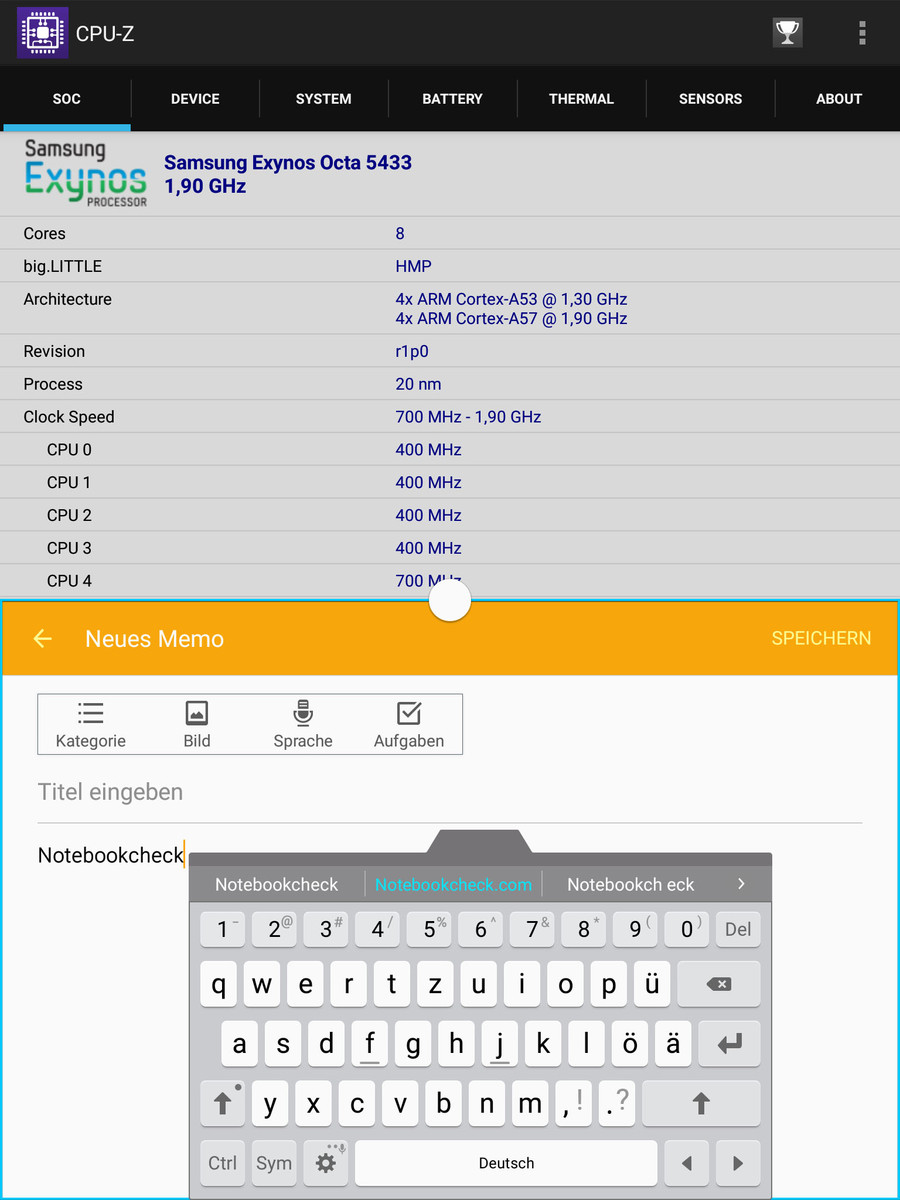The height and width of the screenshot is (1200, 900).
Task: Select the Cores value '8'
Action: [x=400, y=233]
